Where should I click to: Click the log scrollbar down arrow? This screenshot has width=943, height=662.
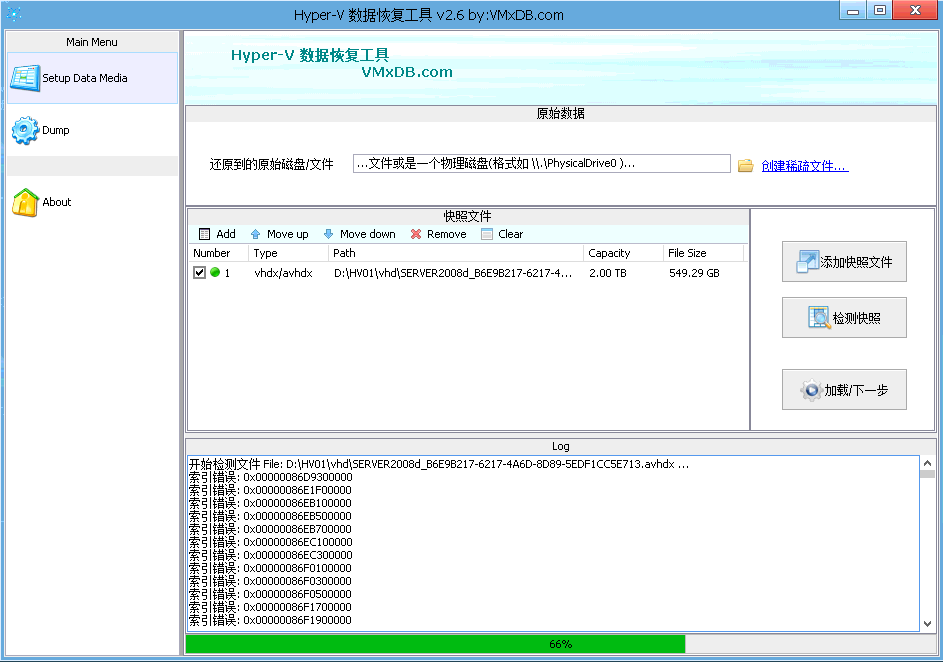927,624
